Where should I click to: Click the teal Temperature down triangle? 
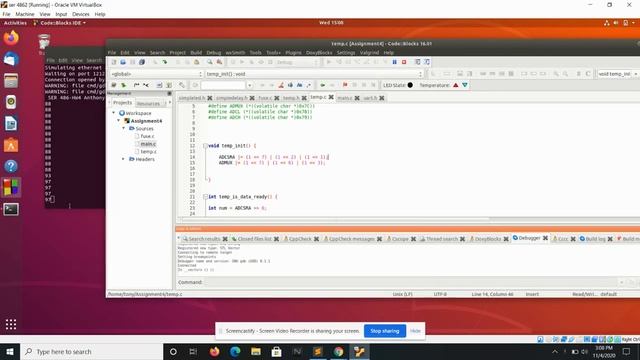(x=465, y=85)
